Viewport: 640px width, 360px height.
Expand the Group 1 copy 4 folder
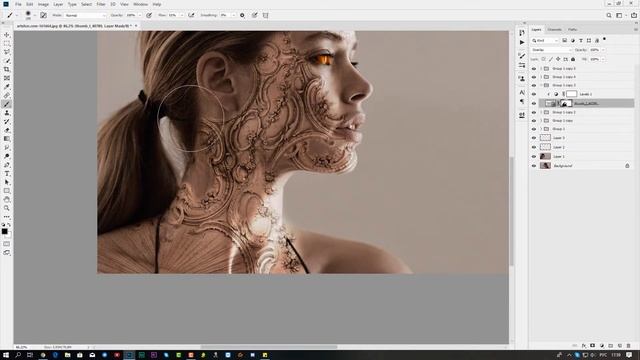point(542,77)
